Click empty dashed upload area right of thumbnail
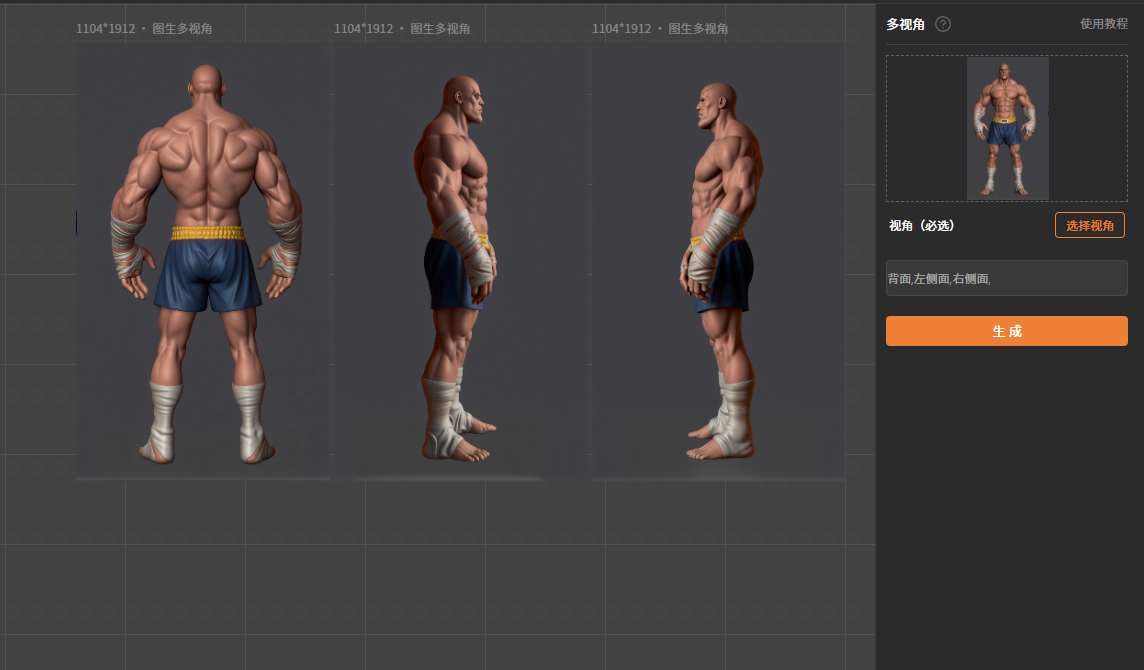 1088,128
